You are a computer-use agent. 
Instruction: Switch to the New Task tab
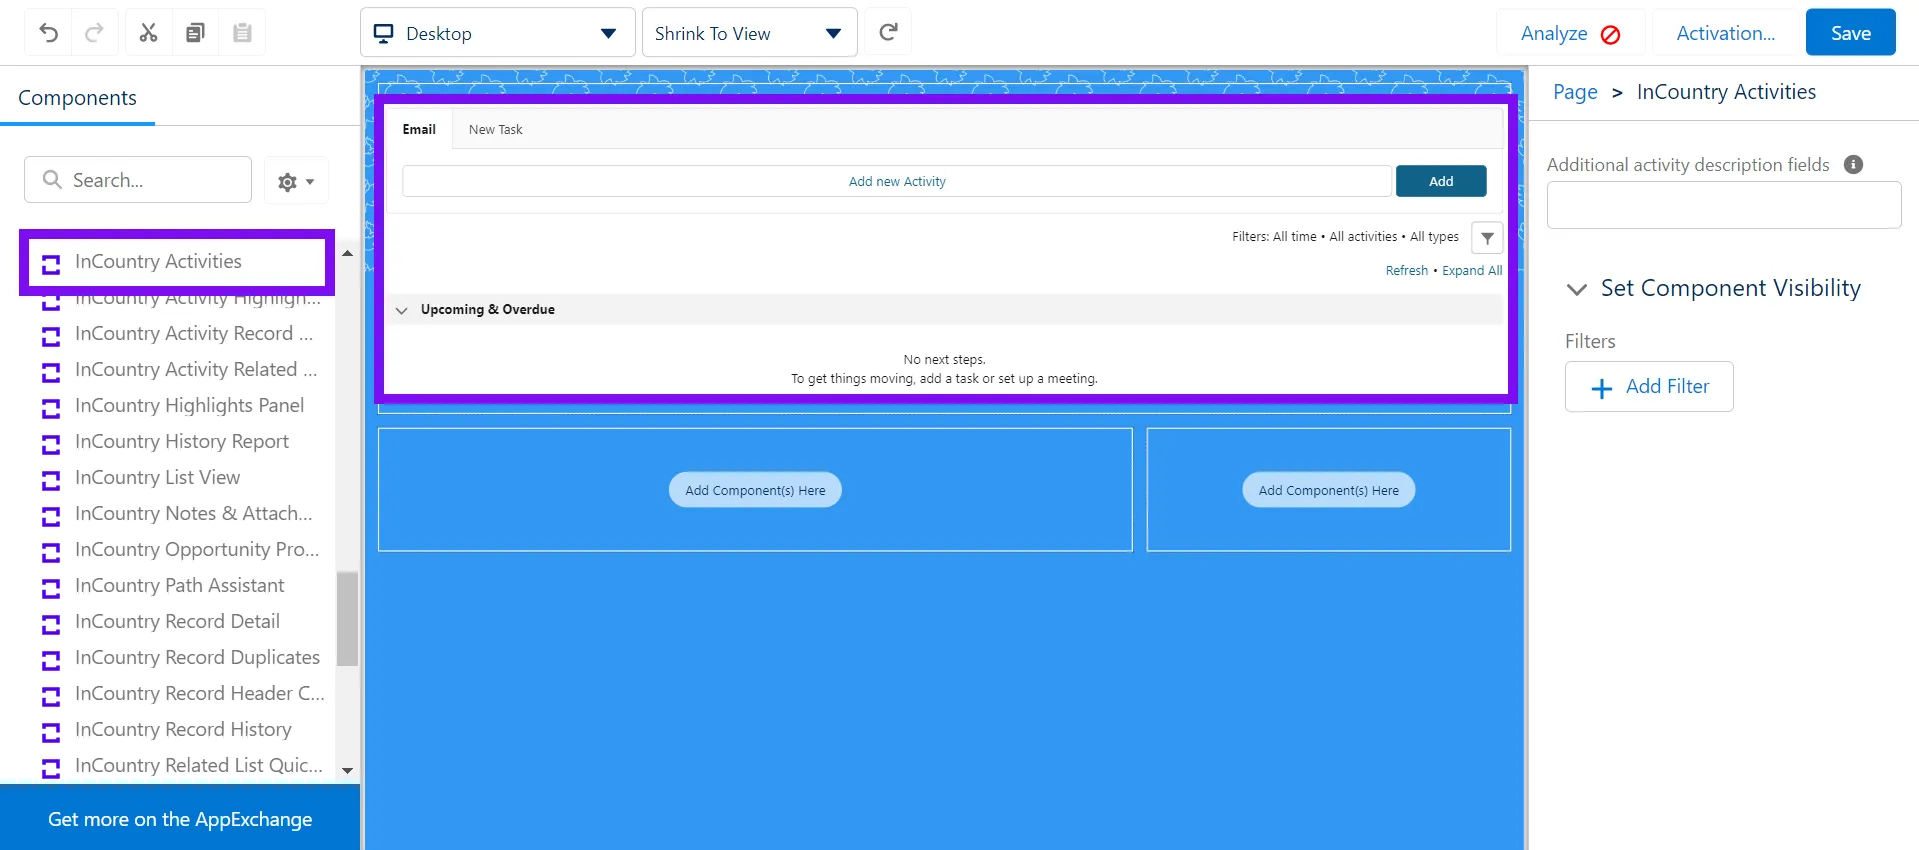(495, 130)
